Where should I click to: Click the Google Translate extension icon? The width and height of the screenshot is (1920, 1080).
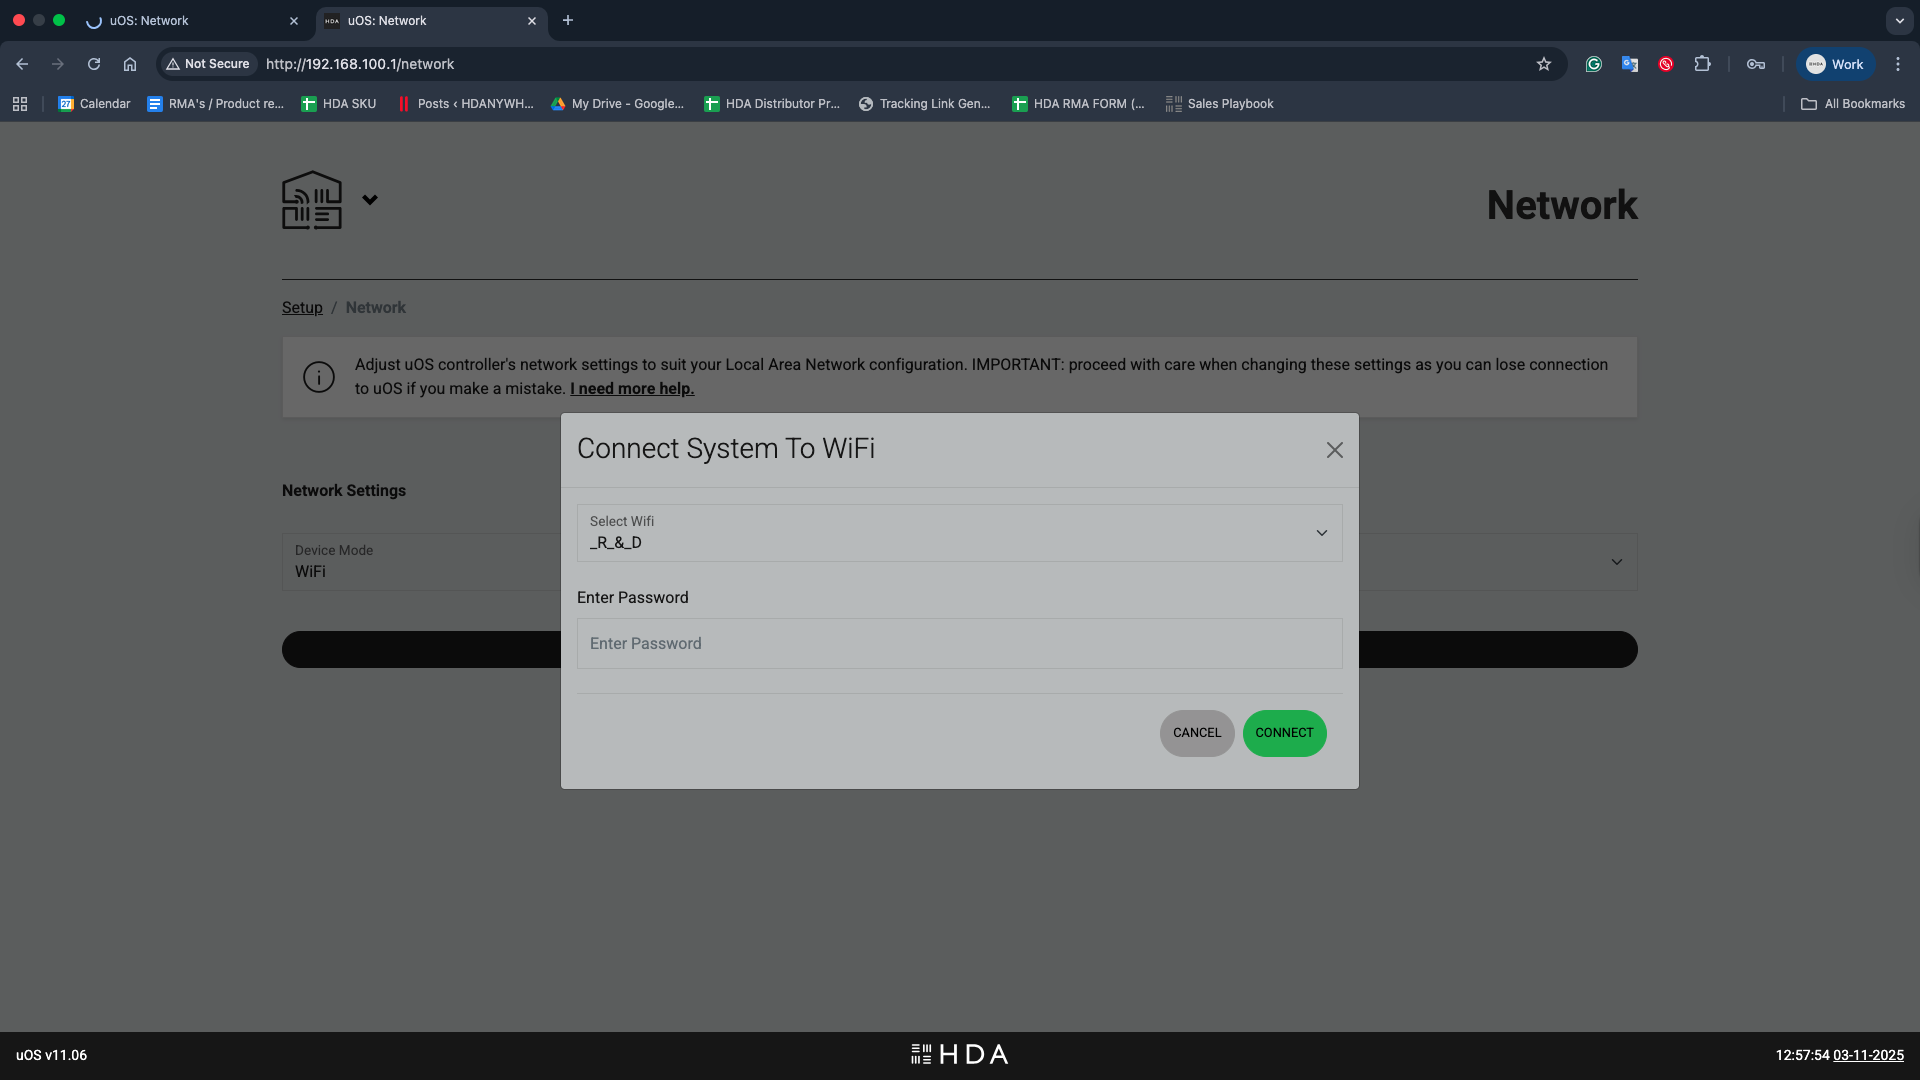tap(1629, 64)
